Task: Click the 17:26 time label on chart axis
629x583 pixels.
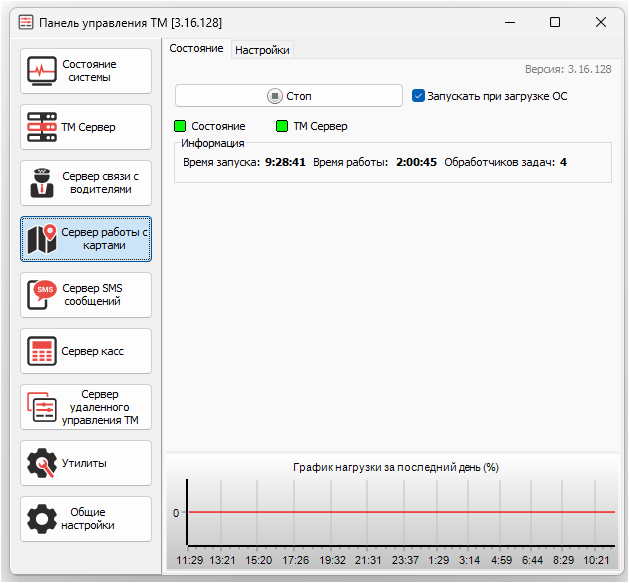Action: 296,560
